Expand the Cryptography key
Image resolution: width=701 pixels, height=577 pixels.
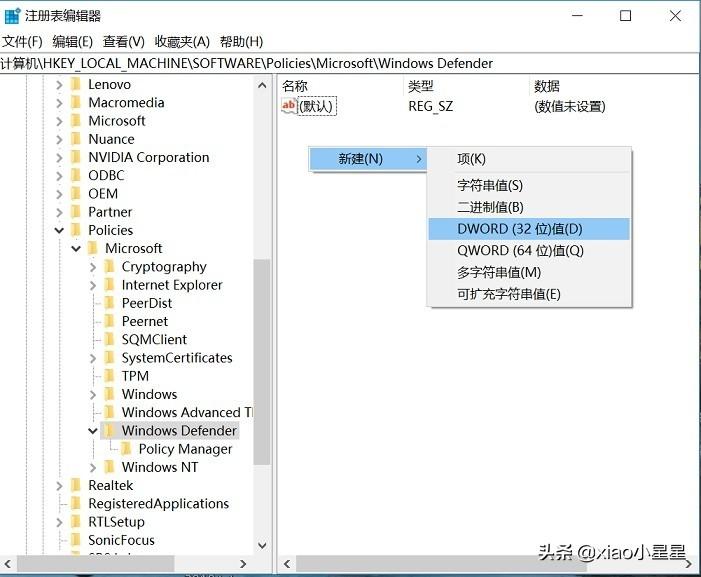93,267
